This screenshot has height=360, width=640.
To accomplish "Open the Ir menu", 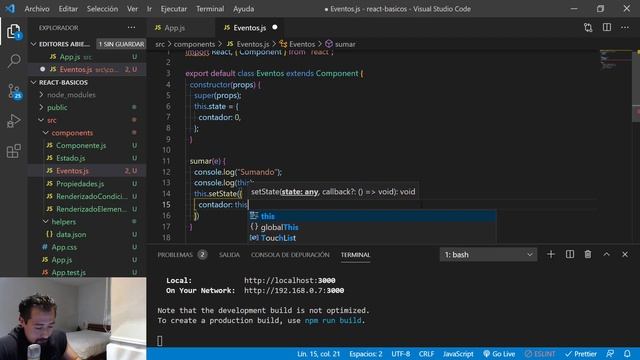I will [x=149, y=9].
